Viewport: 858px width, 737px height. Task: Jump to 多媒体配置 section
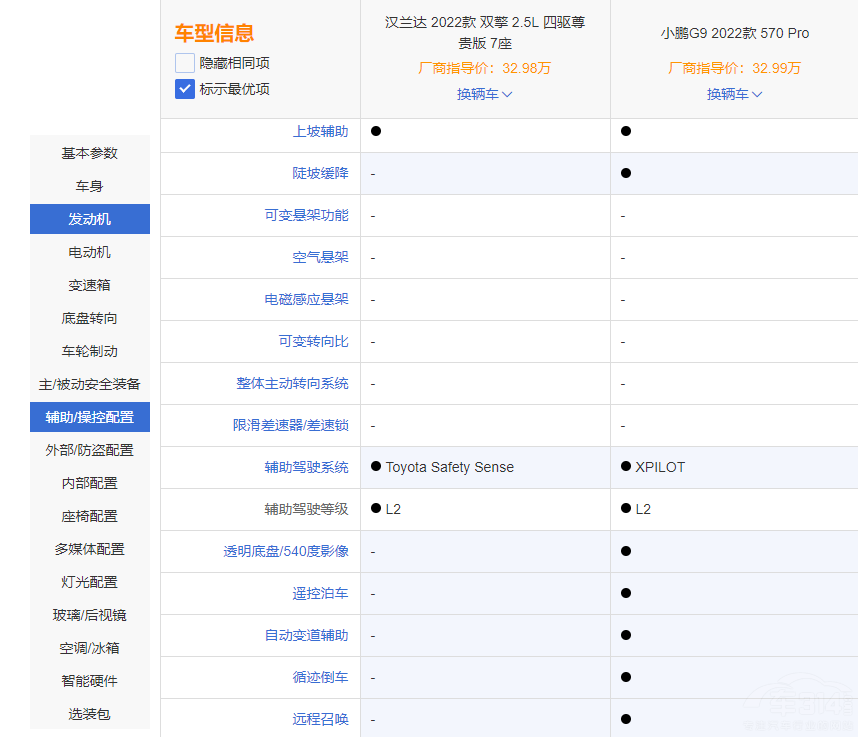[x=90, y=549]
